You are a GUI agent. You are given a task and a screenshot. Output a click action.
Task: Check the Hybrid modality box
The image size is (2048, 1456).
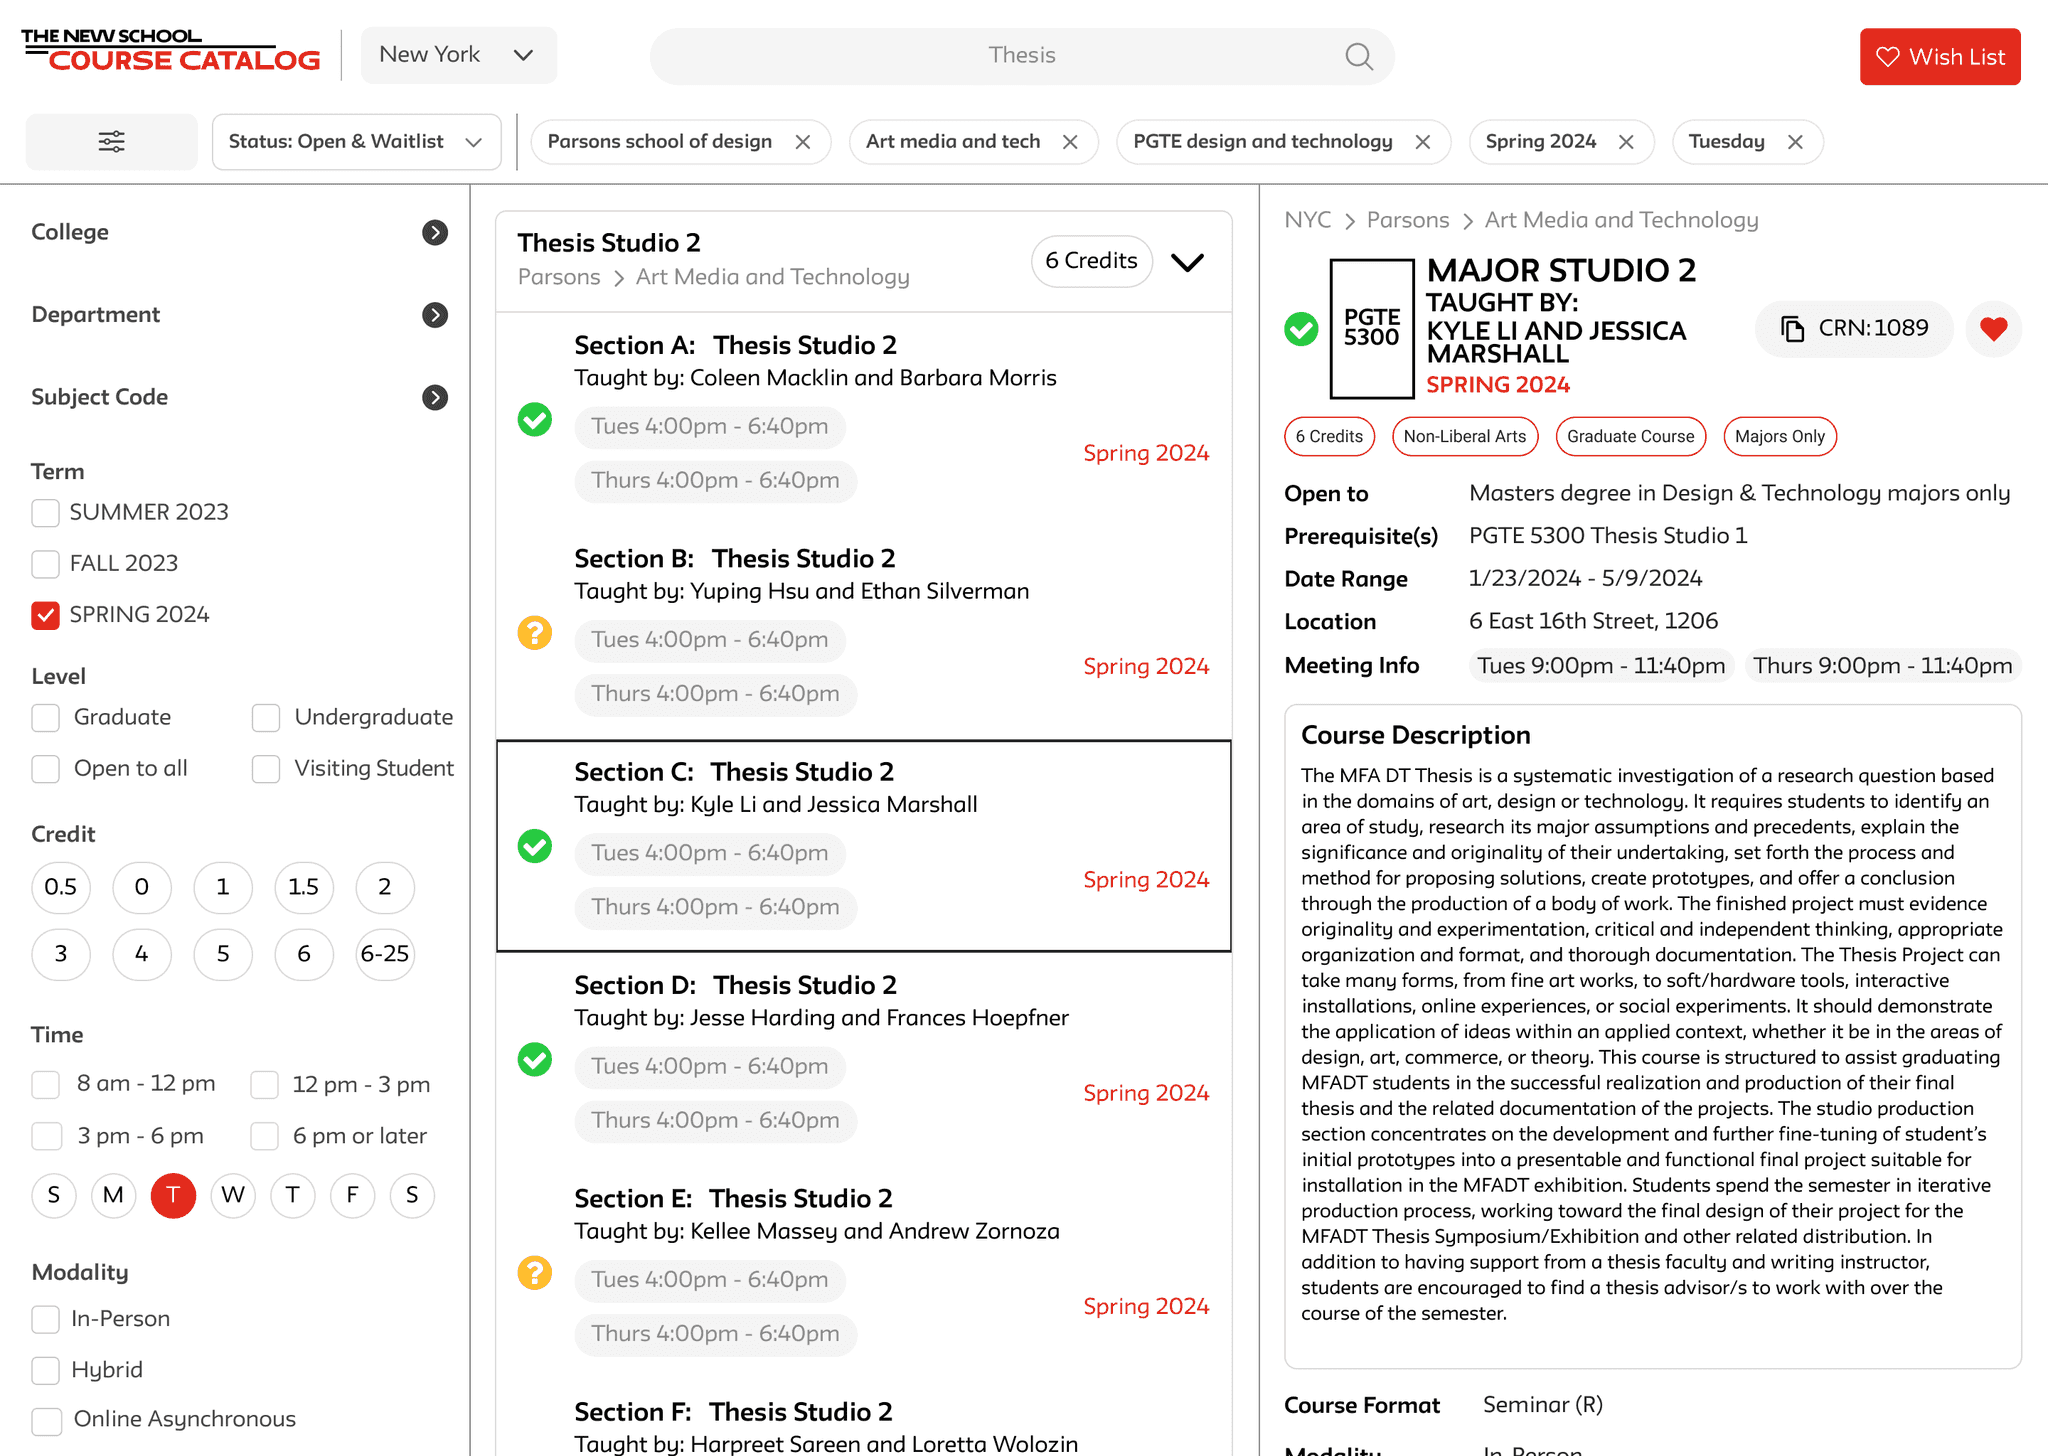[46, 1370]
